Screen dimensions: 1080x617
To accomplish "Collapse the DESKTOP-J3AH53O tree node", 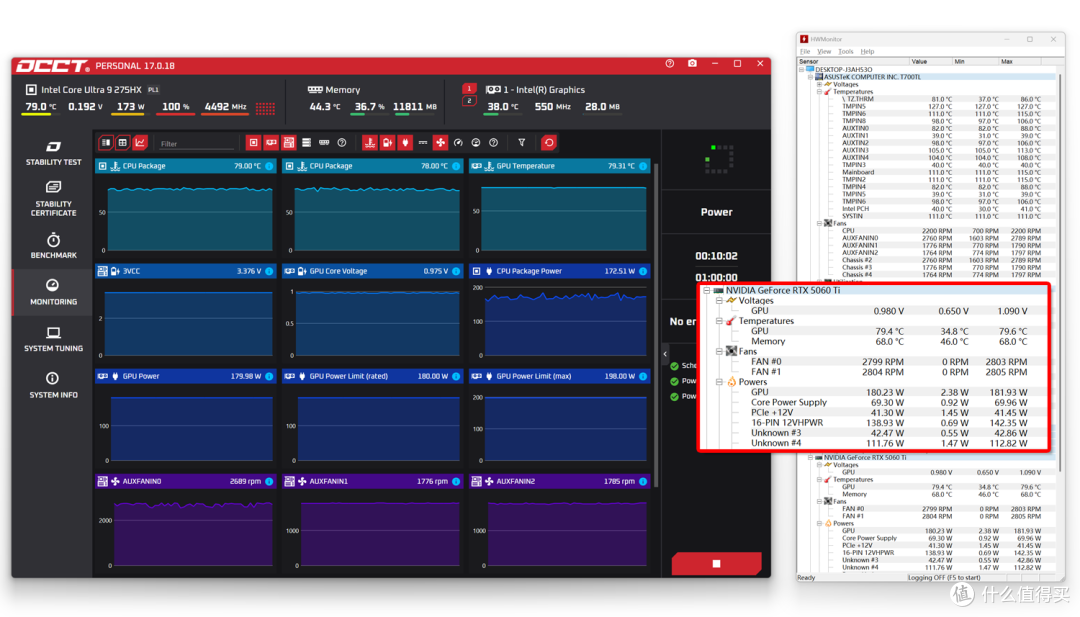I will coord(802,70).
